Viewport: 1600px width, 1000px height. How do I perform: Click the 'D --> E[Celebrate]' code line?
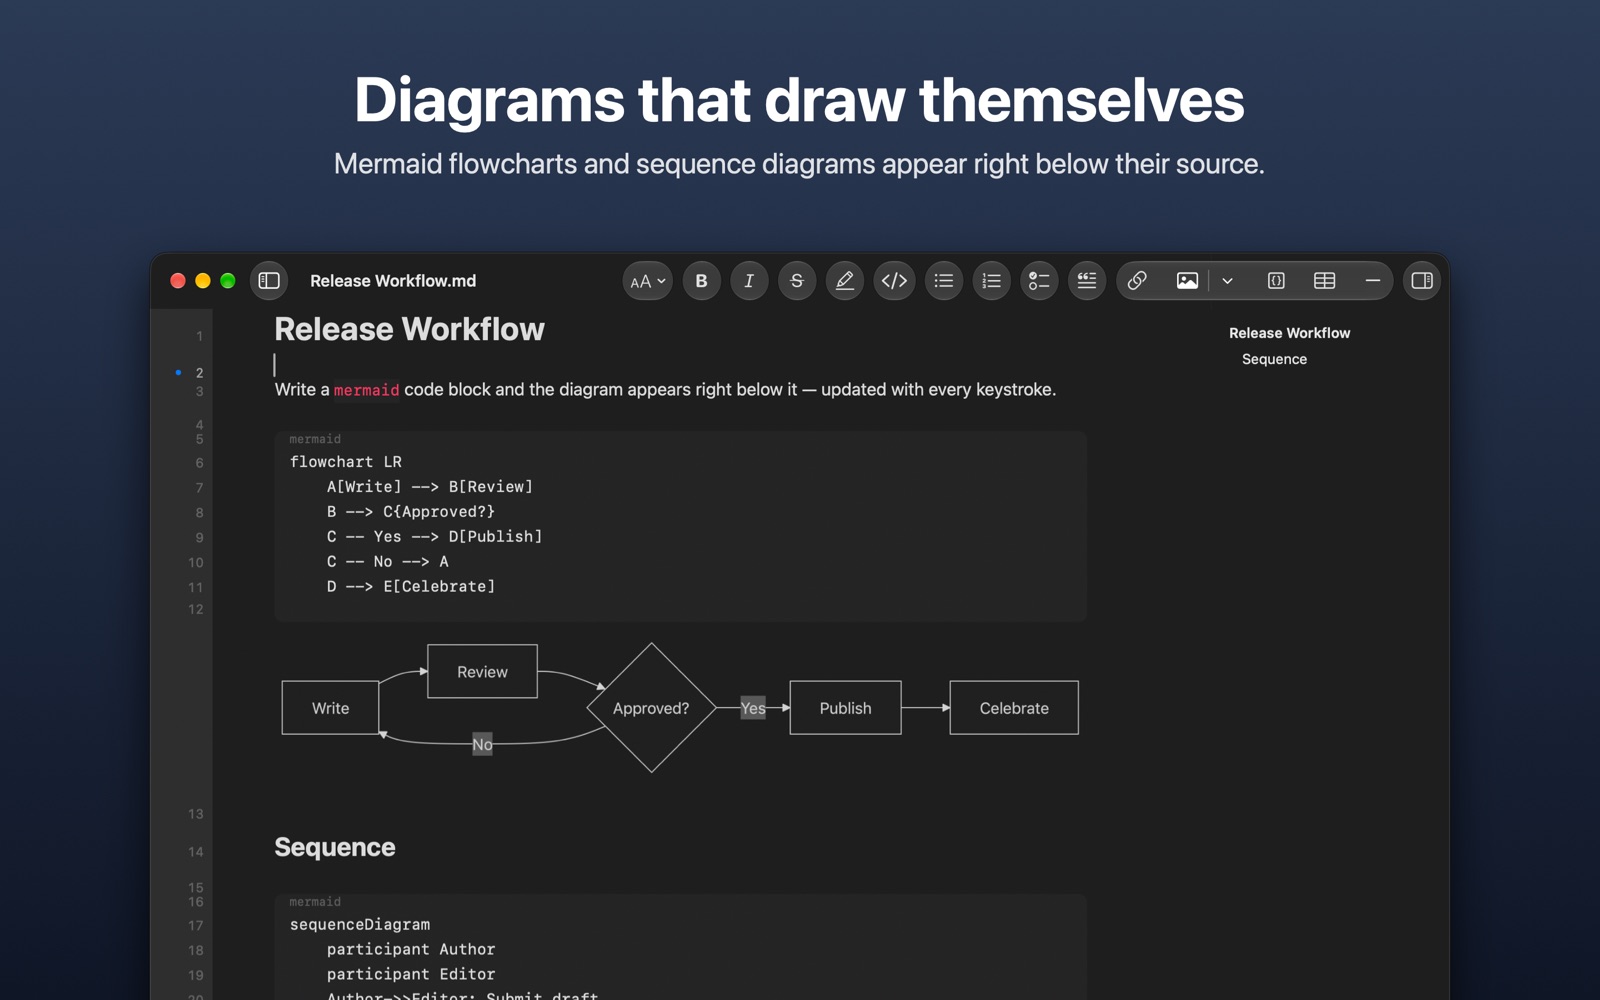click(x=411, y=587)
